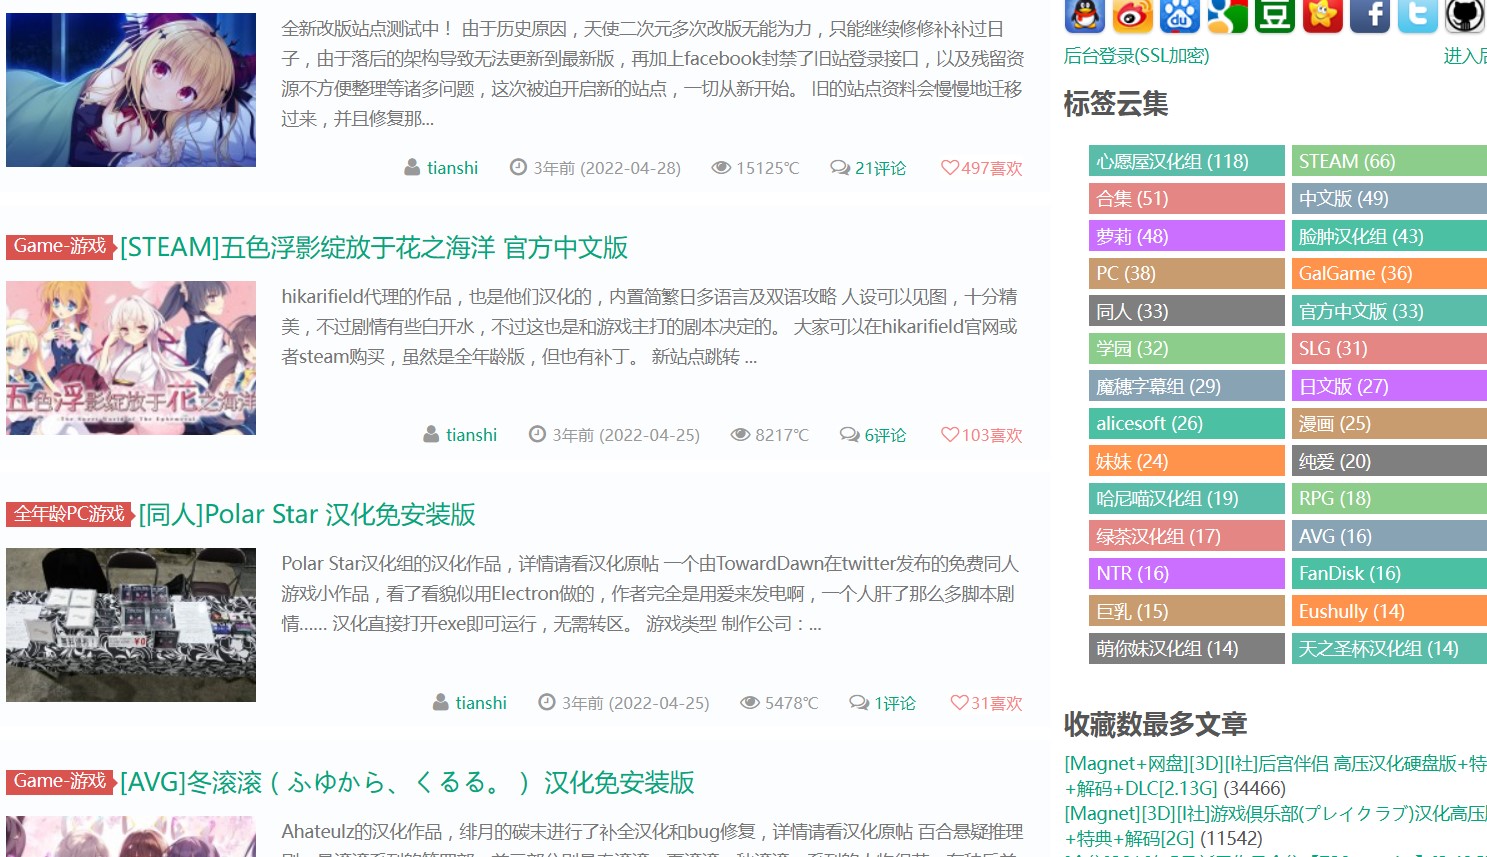Select tag 妹妹 (24)

(x=1186, y=461)
